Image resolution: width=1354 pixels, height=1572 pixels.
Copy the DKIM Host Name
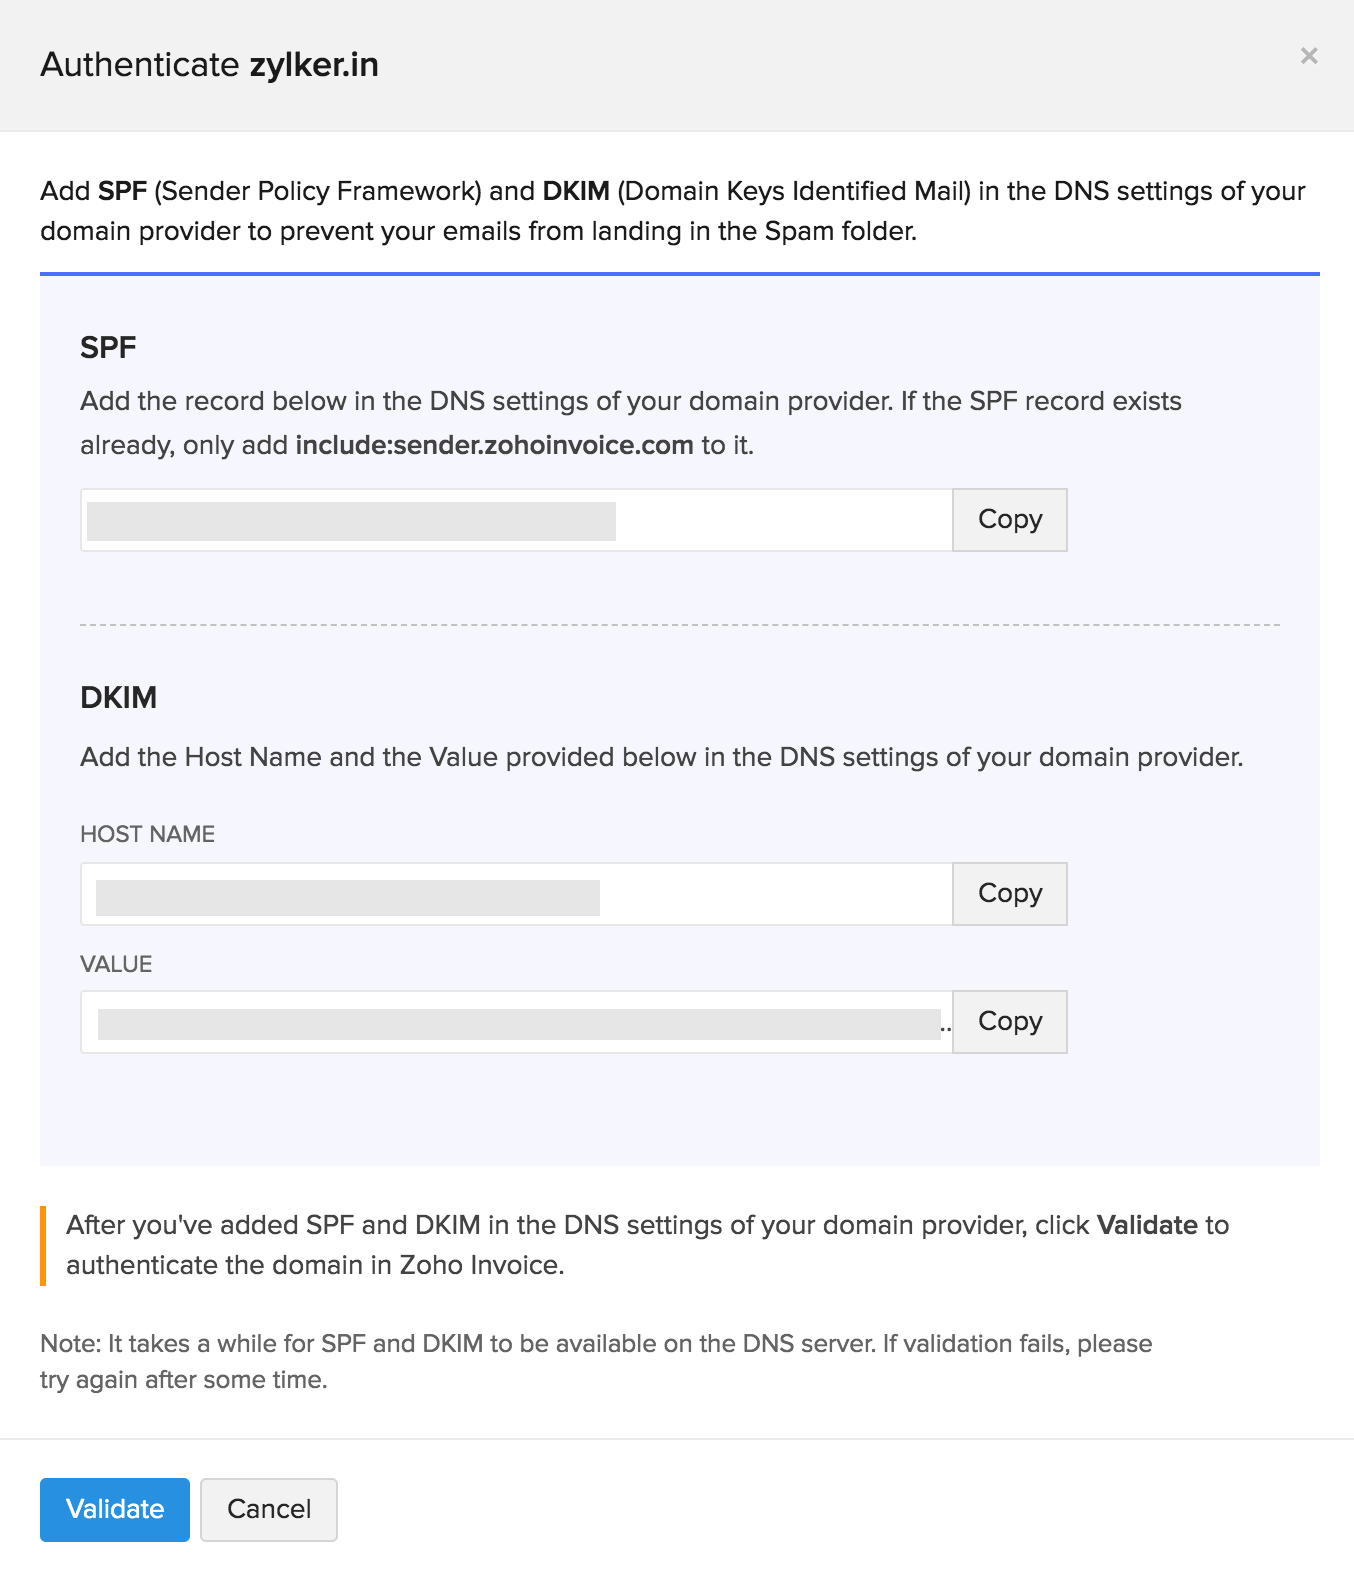tap(1009, 893)
